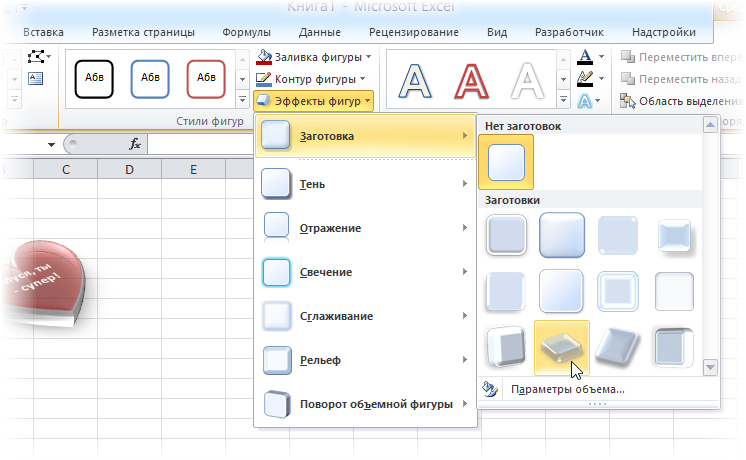This screenshot has height=460, width=746.
Task: Toggle Эффекты фигур dropdown button
Action: click(314, 101)
